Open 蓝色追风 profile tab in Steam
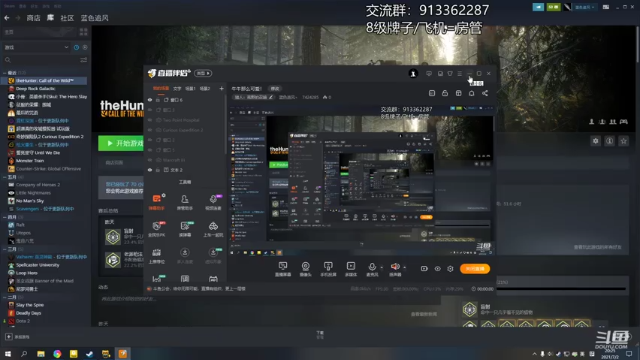The image size is (640, 360). [94, 18]
